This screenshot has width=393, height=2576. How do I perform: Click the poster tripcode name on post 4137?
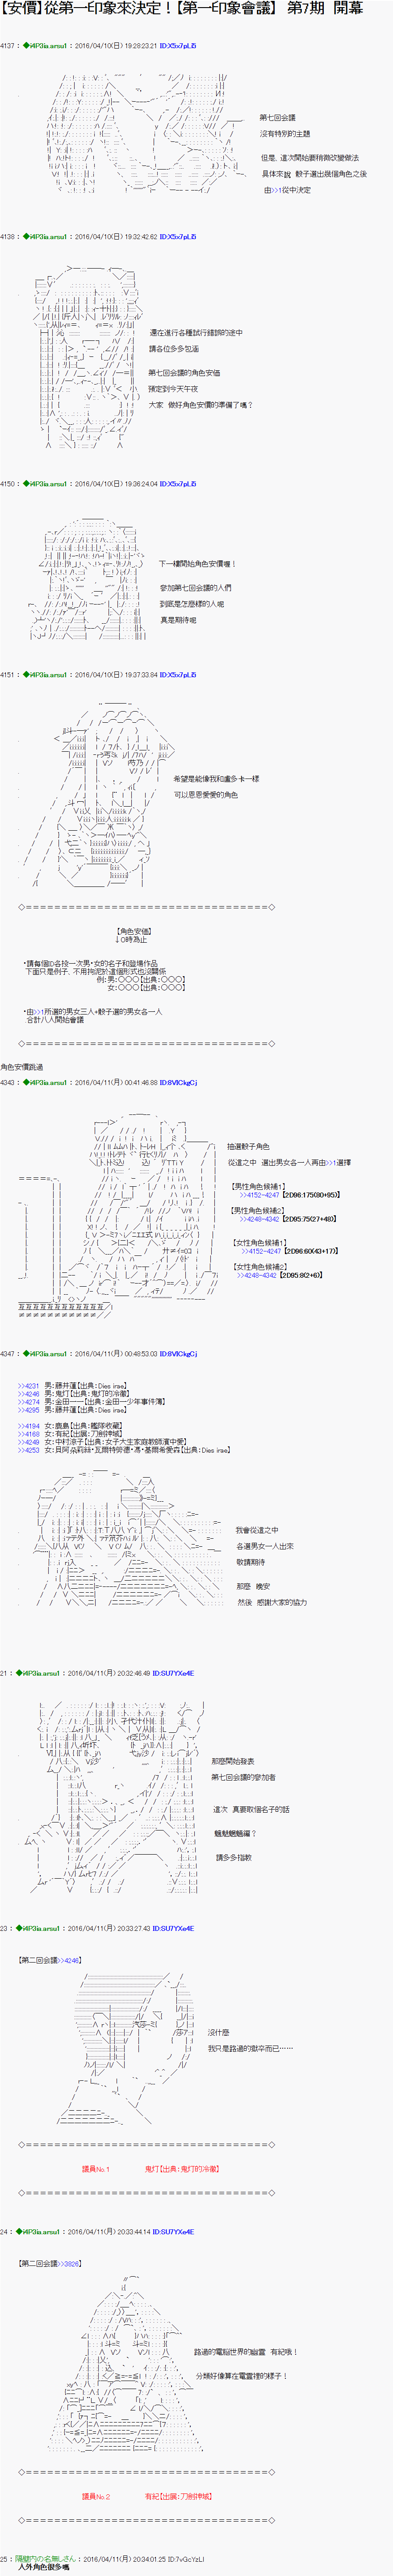[x=44, y=46]
